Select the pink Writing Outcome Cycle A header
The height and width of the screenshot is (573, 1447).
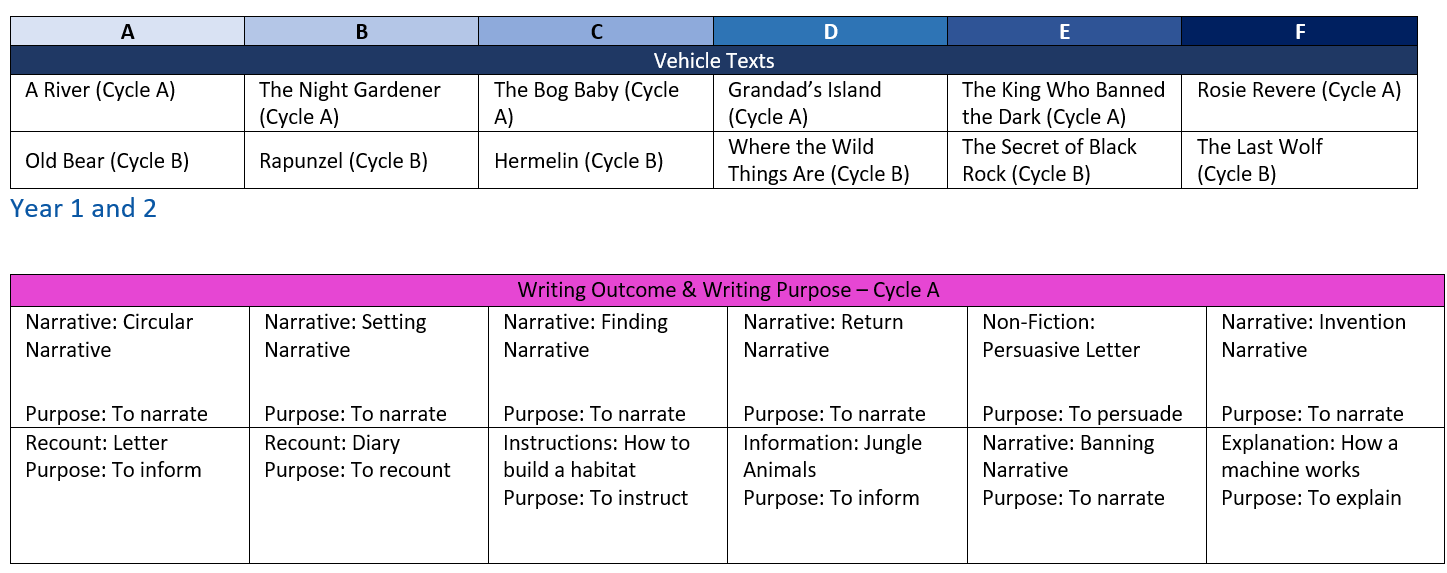[727, 290]
